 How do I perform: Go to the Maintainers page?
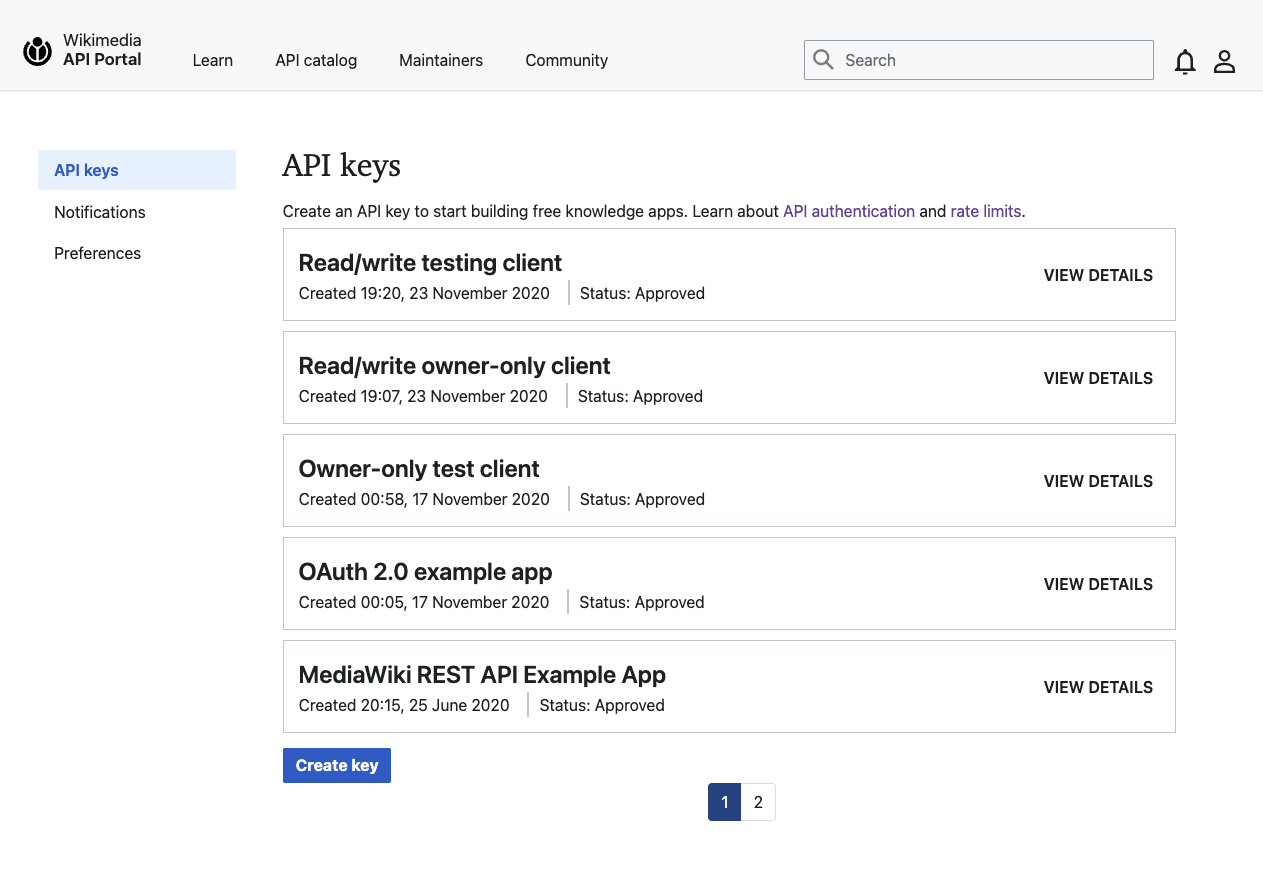coord(441,60)
